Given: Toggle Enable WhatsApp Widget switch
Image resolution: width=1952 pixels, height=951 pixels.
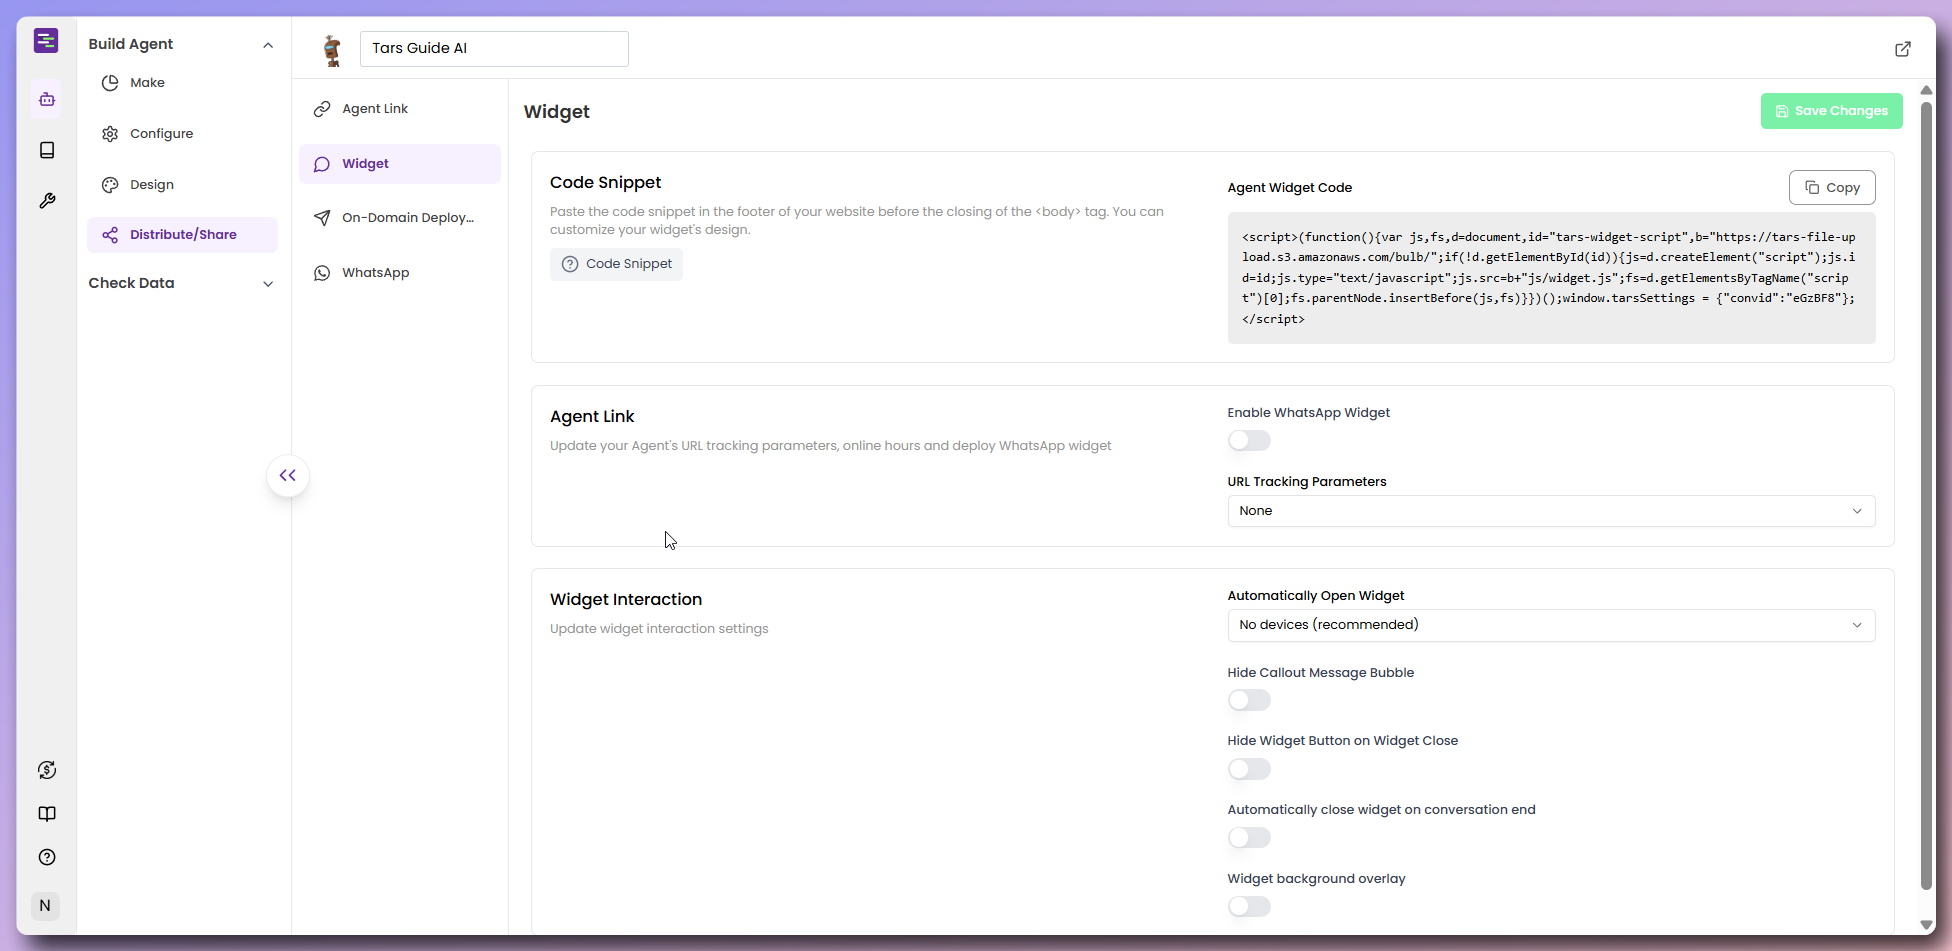Looking at the screenshot, I should point(1249,441).
